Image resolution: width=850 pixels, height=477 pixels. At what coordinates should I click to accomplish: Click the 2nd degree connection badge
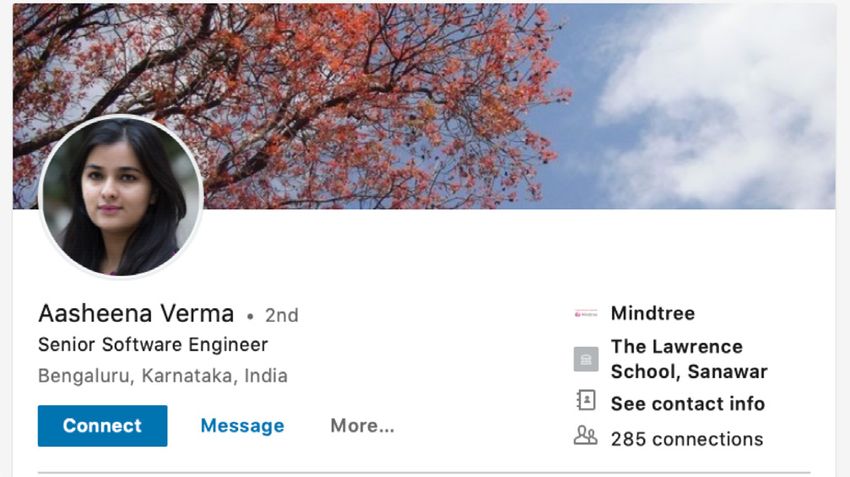click(x=281, y=315)
